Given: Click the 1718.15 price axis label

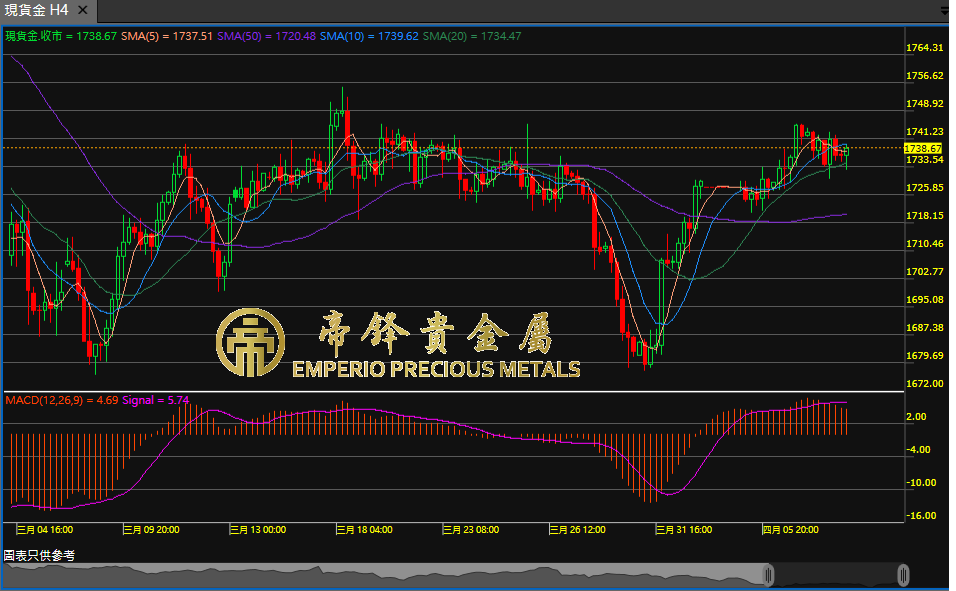Looking at the screenshot, I should [x=924, y=216].
